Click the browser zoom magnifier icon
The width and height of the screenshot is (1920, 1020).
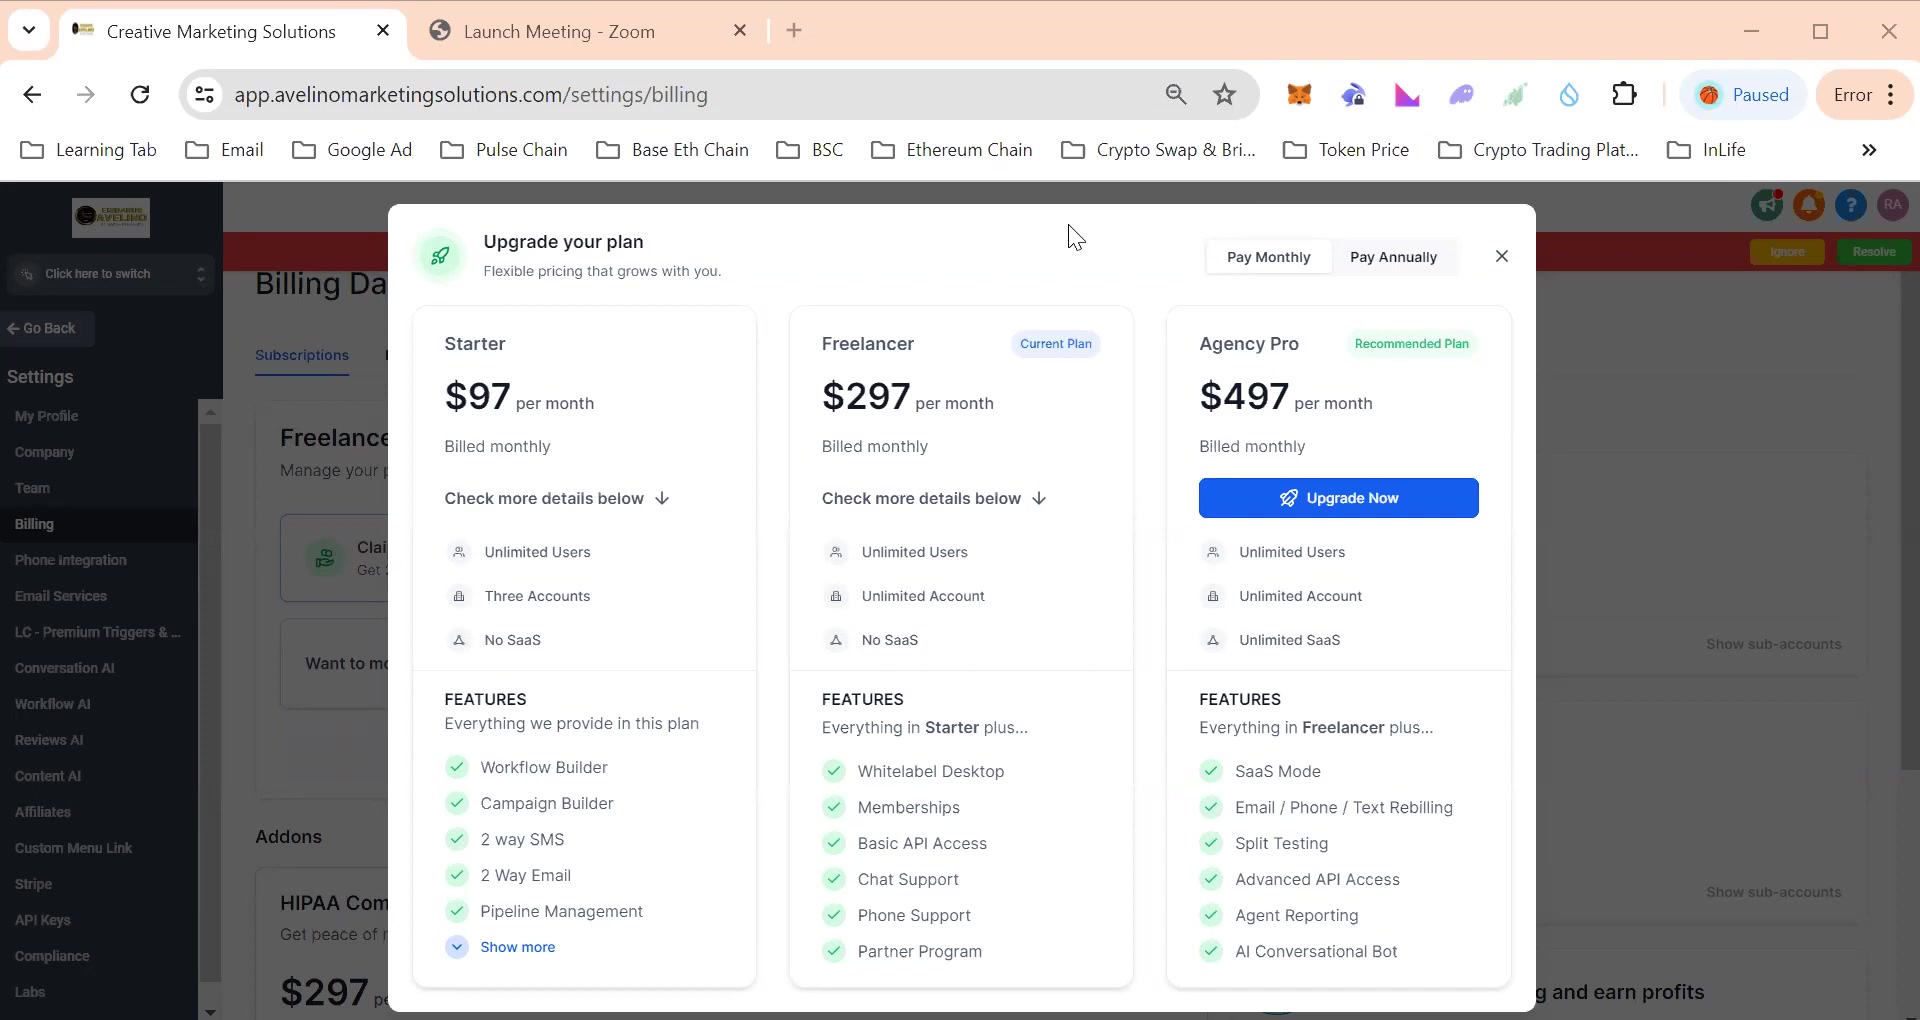pos(1176,95)
